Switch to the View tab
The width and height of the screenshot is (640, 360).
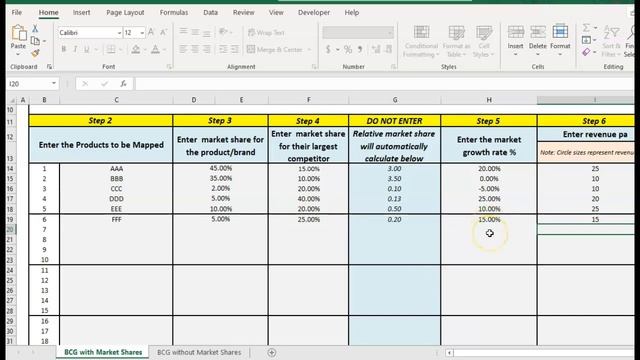point(276,13)
